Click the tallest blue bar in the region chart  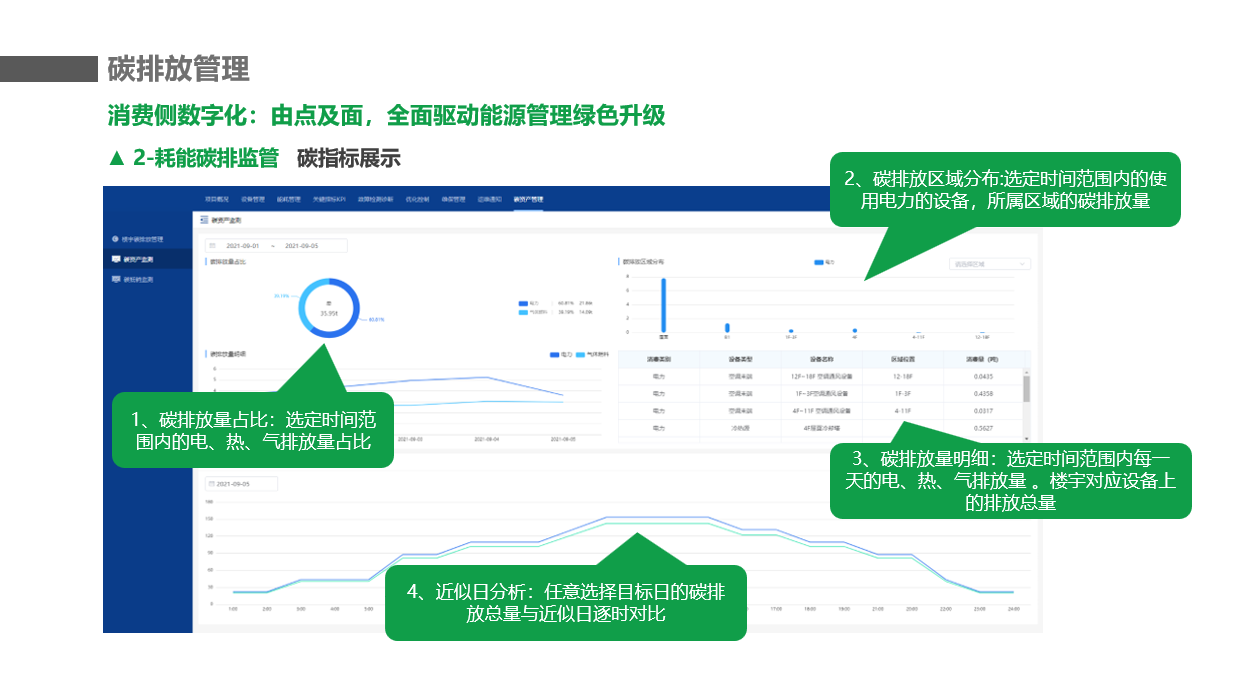tap(663, 303)
